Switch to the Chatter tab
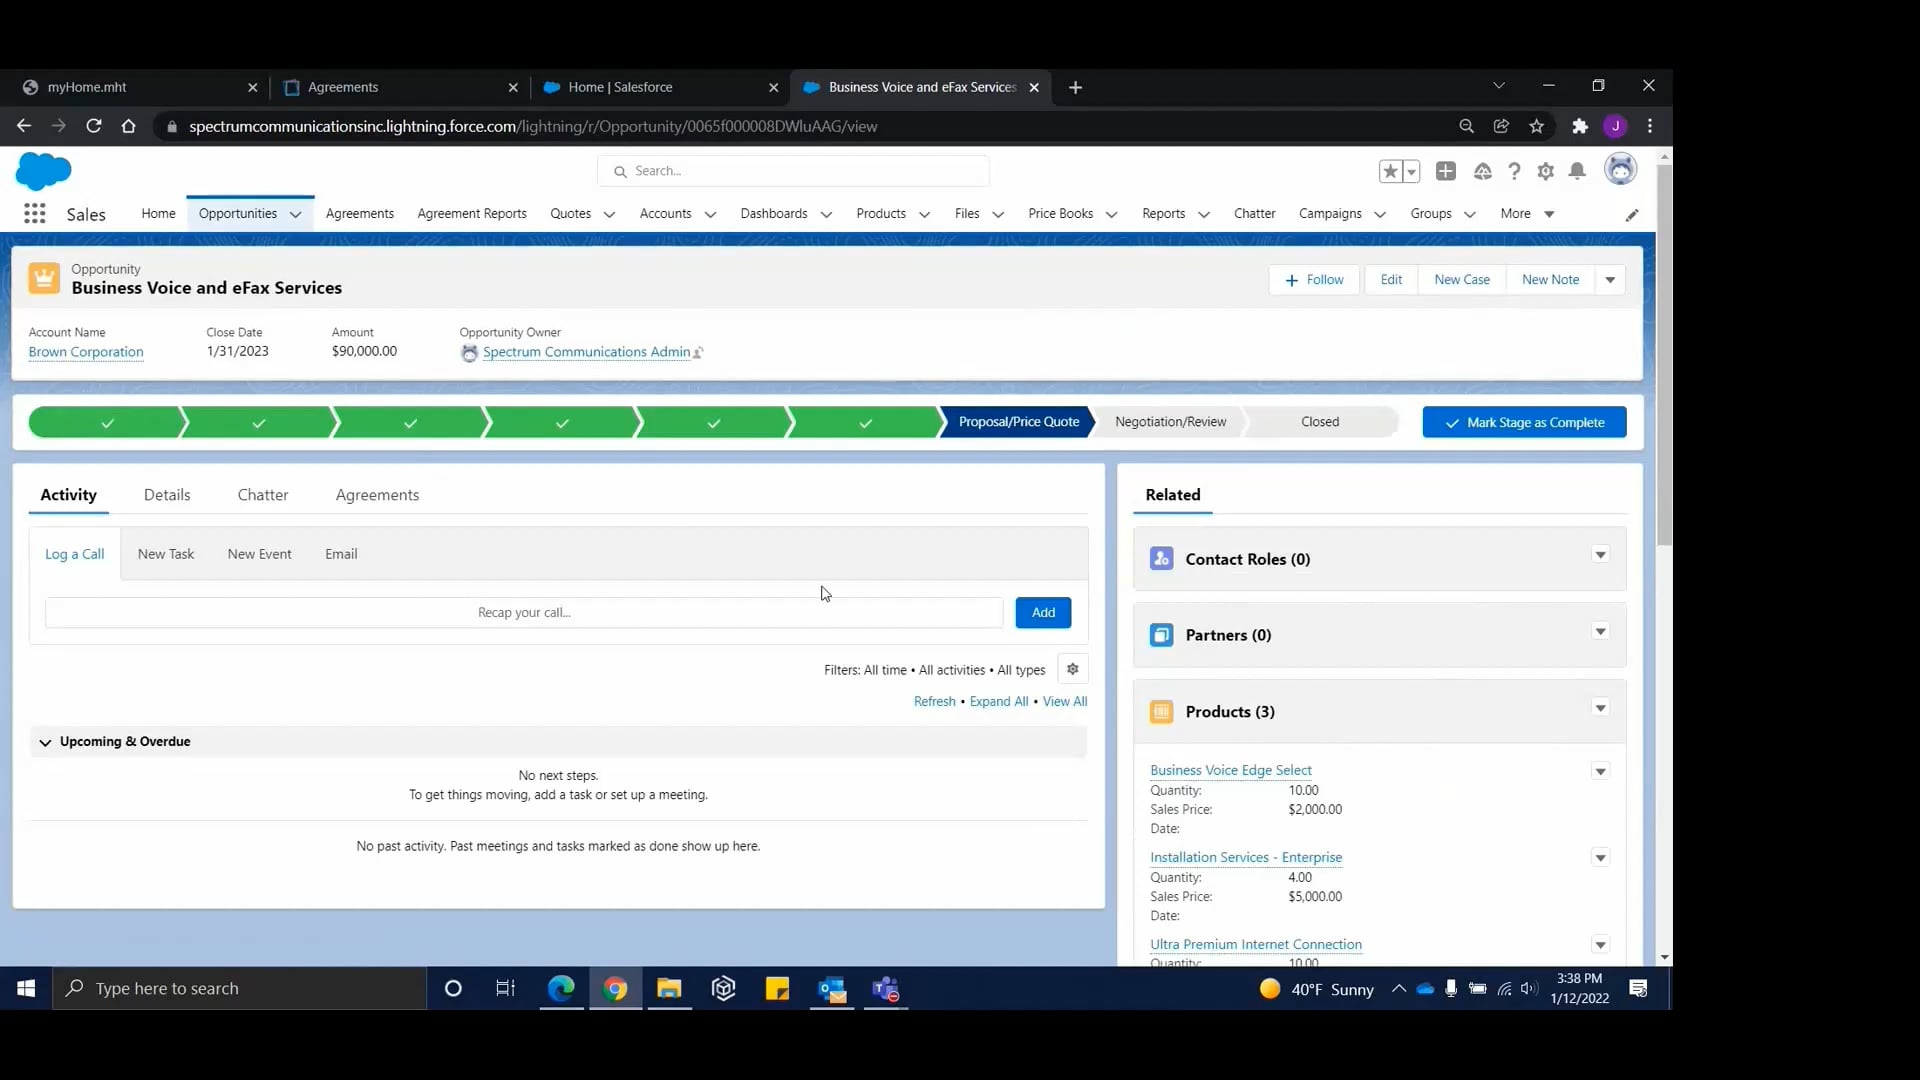Screen dimensions: 1920x1080 pyautogui.click(x=262, y=495)
